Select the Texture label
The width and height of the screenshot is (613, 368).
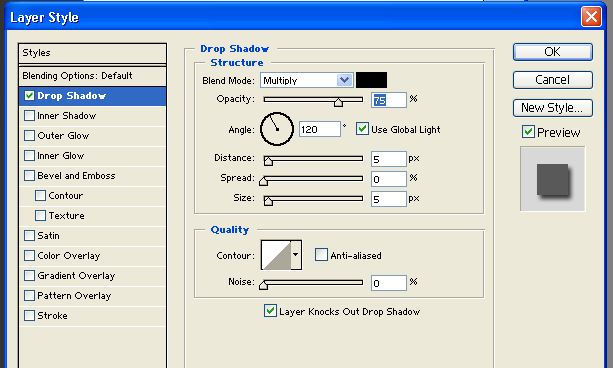point(66,215)
